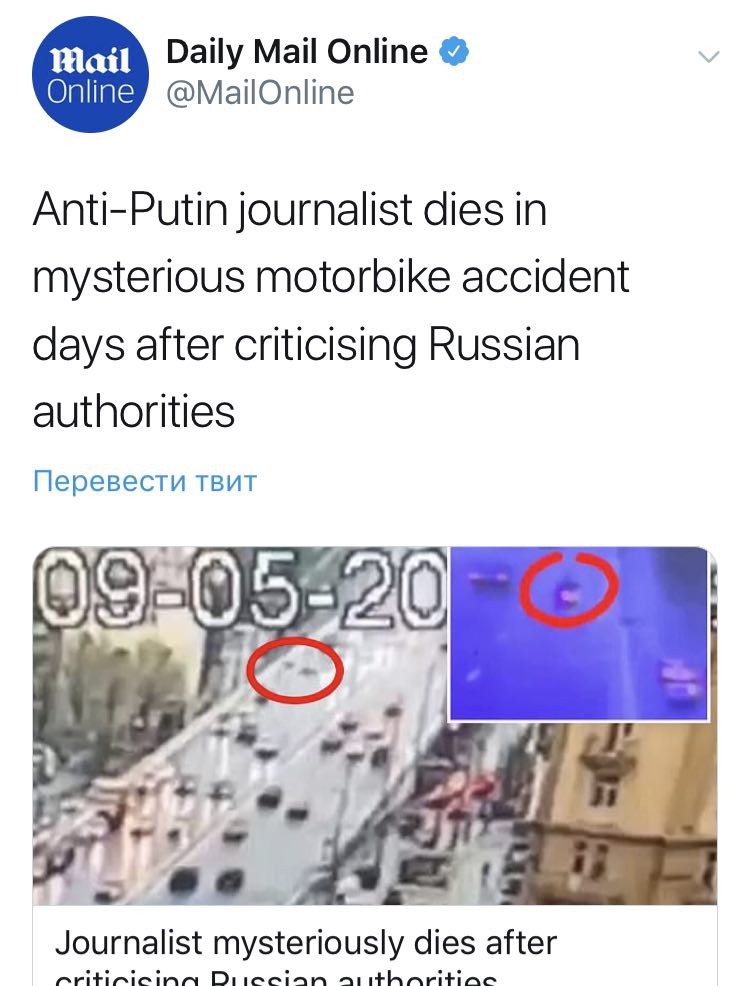Click the red circle on the road
750x986 pixels.
[295, 669]
